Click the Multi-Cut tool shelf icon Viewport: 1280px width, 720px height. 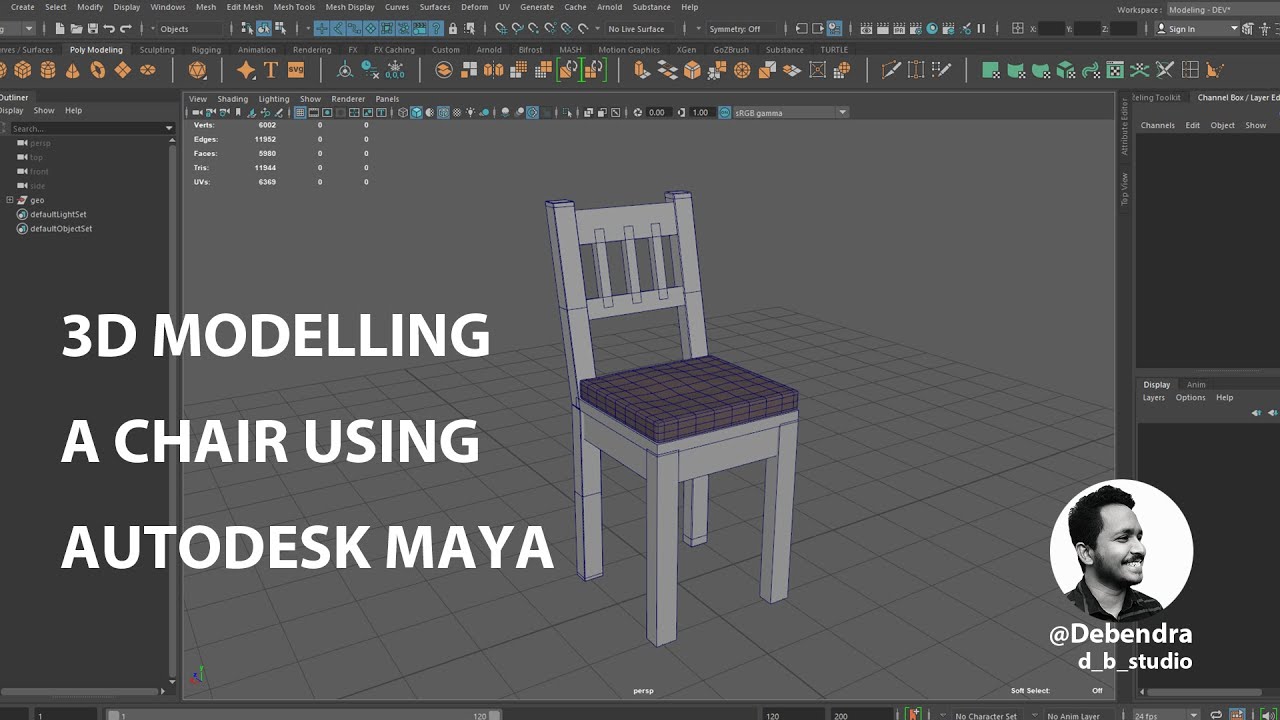coord(890,70)
